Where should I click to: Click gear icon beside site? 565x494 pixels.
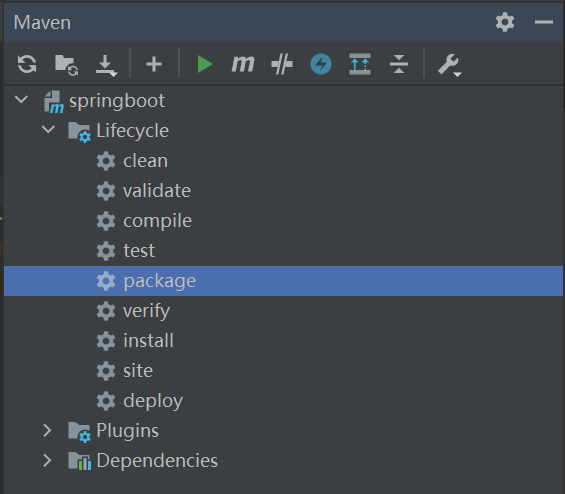tap(106, 371)
